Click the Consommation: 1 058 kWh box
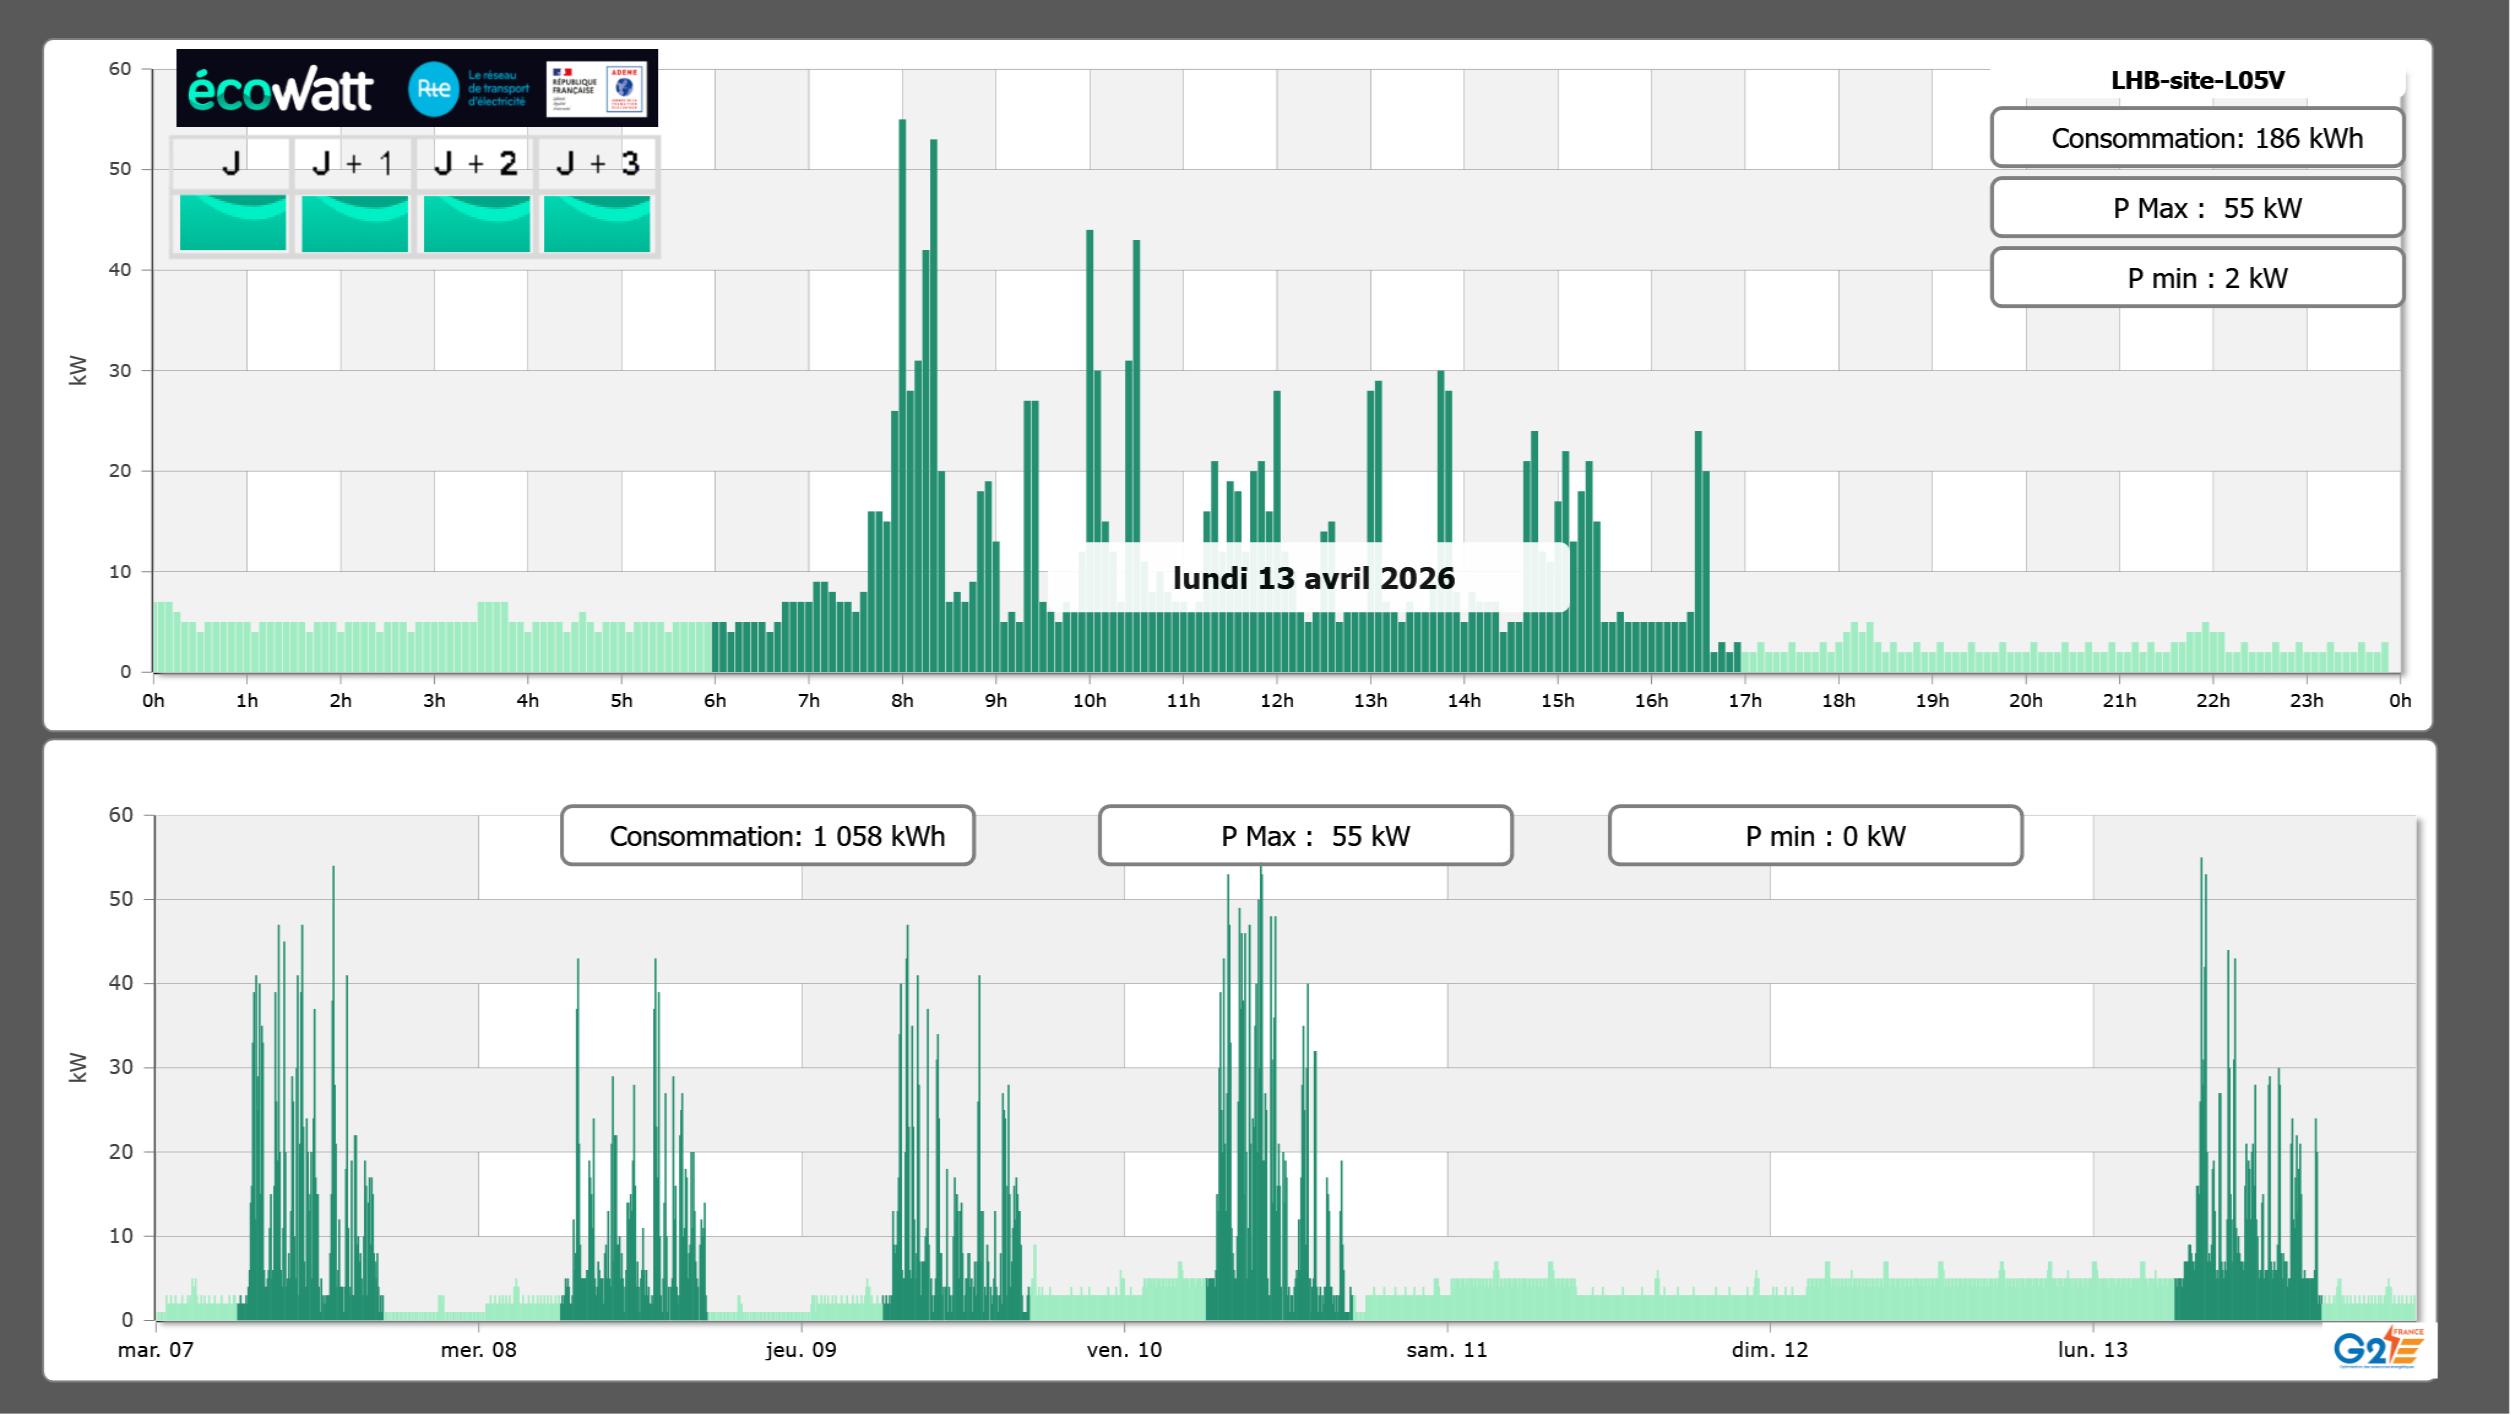2511x1415 pixels. [x=767, y=836]
